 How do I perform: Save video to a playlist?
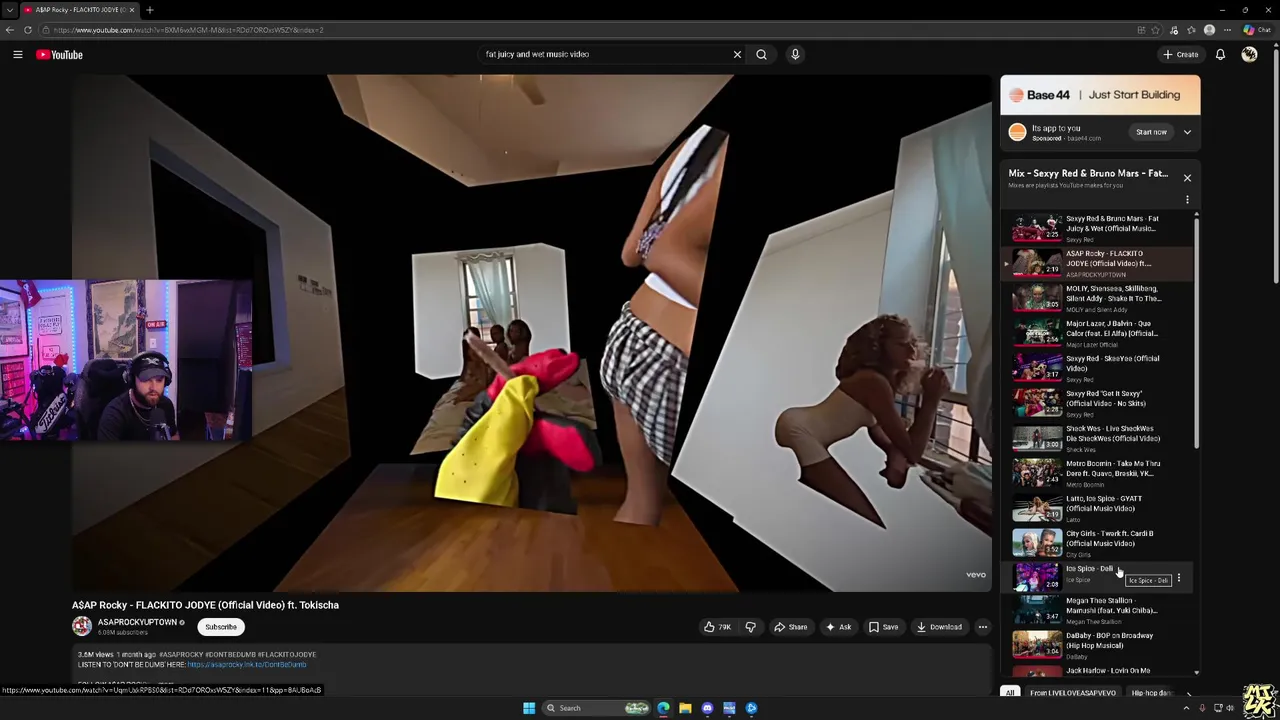[x=883, y=627]
